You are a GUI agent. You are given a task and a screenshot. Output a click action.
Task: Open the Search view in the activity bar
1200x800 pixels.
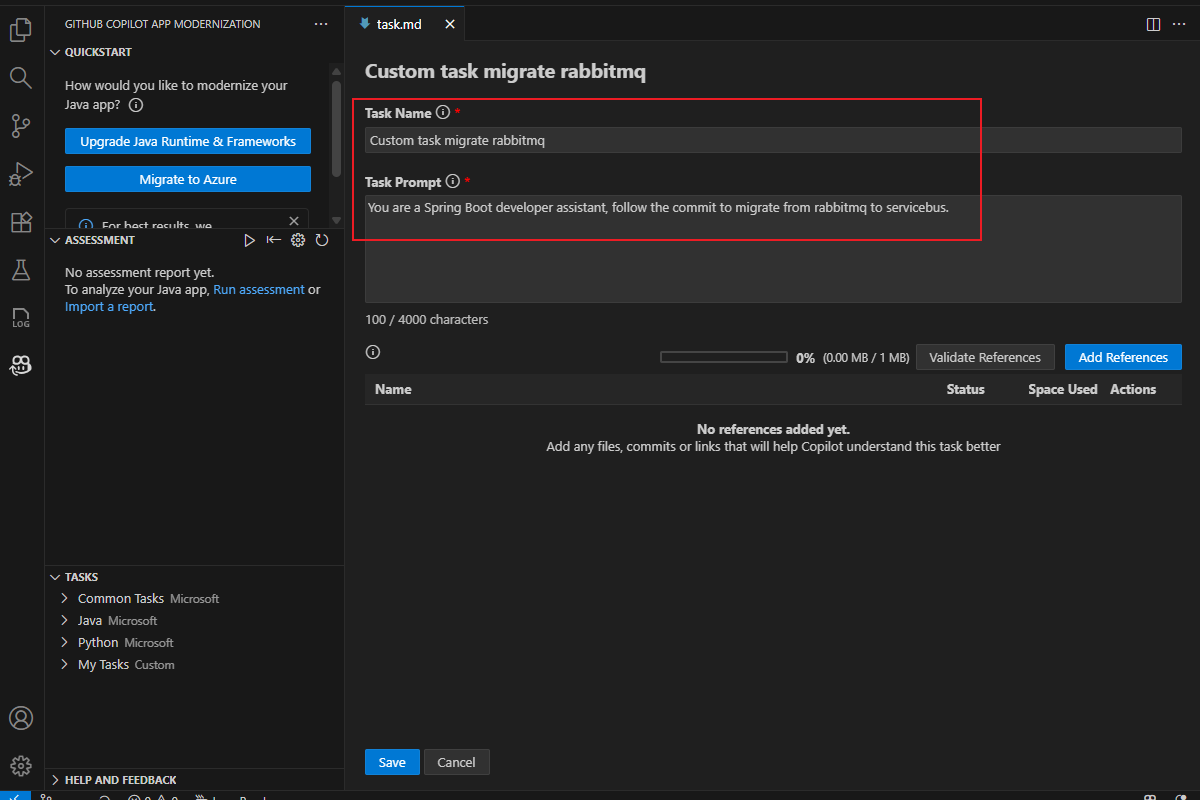pos(20,77)
